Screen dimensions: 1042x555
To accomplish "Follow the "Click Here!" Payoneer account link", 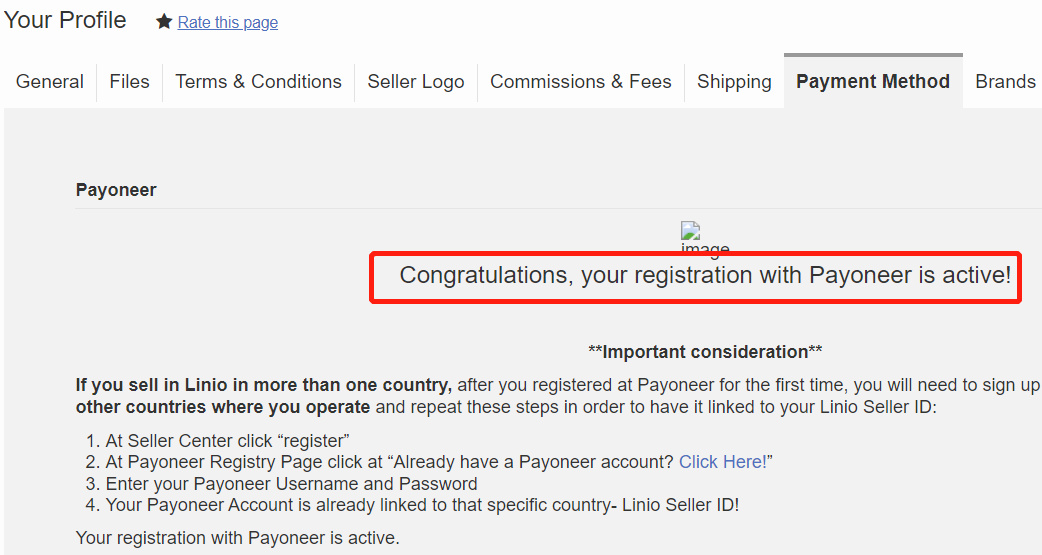I will click(x=723, y=462).
